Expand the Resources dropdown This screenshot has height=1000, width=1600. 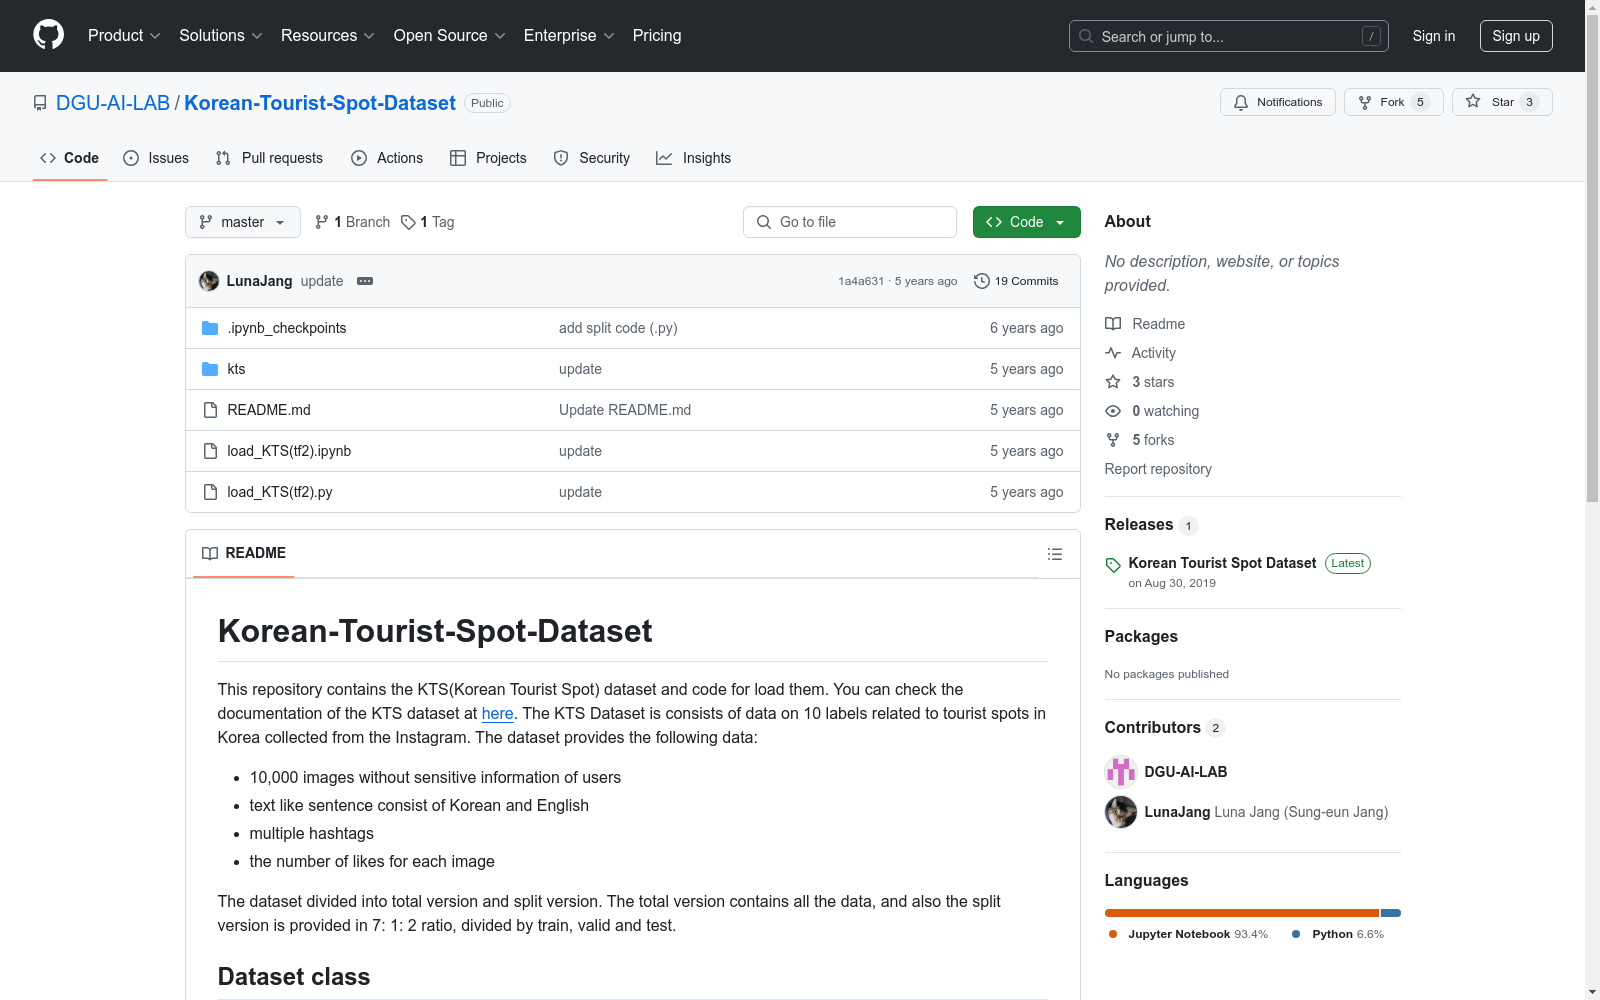(x=328, y=36)
